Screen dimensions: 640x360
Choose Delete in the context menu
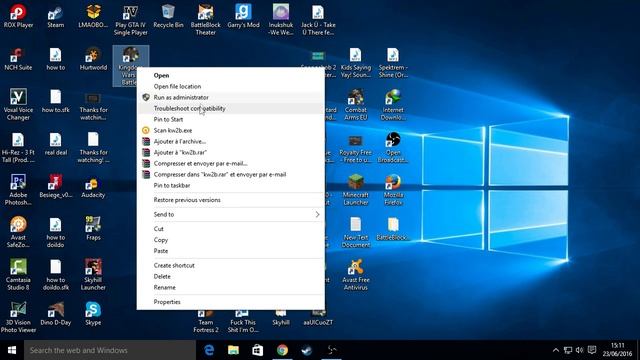coord(231,276)
